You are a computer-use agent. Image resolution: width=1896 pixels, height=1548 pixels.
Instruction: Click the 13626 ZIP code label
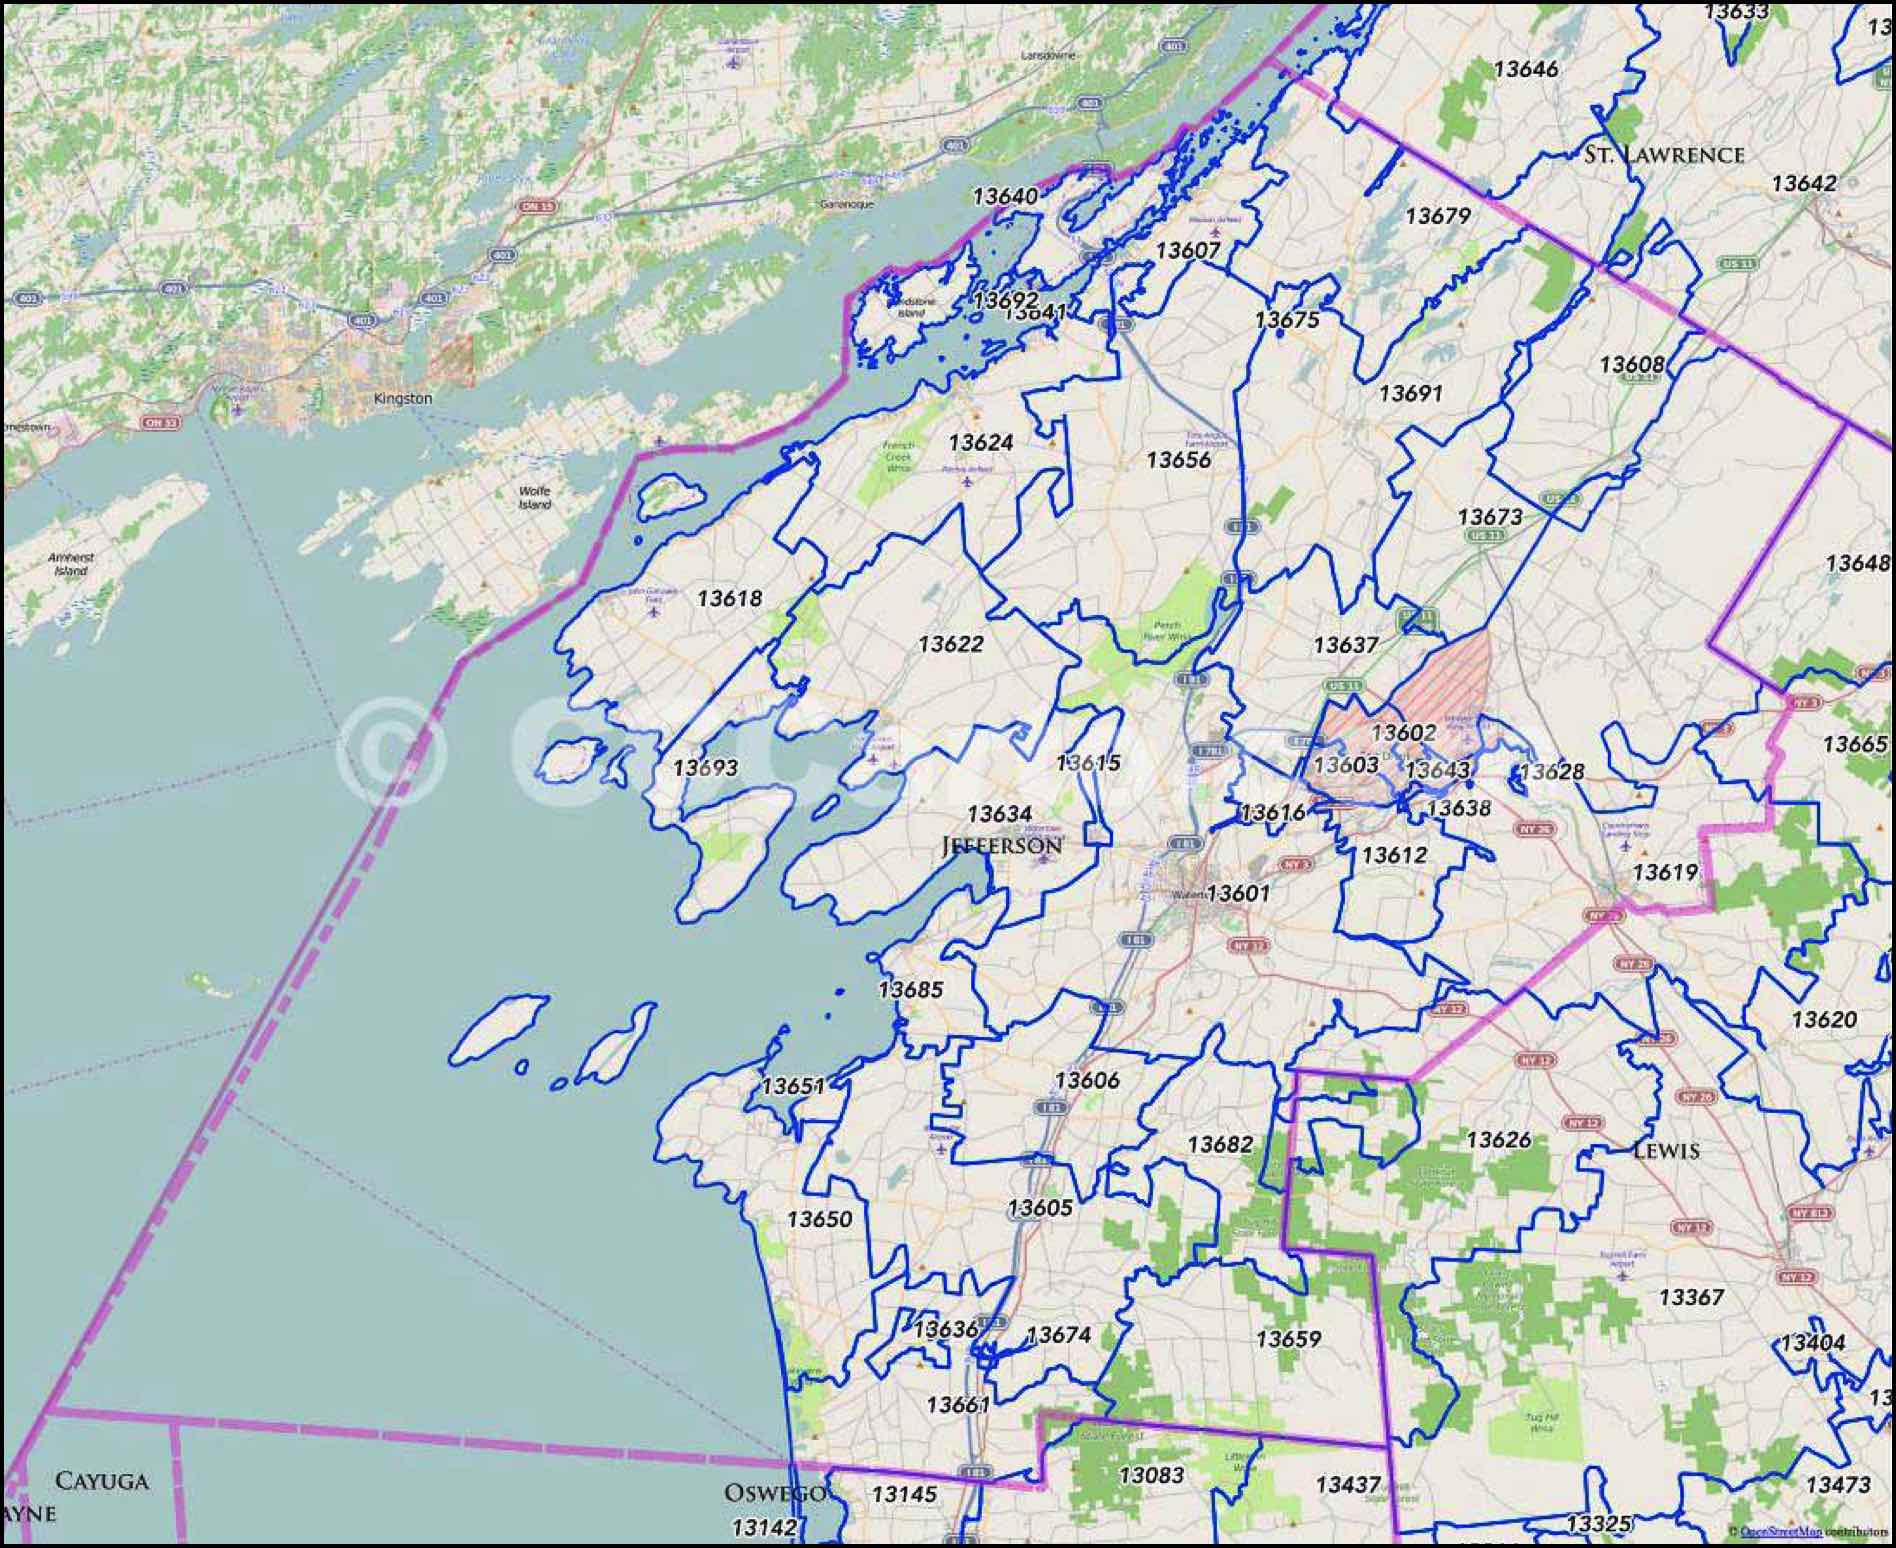(x=1498, y=1140)
